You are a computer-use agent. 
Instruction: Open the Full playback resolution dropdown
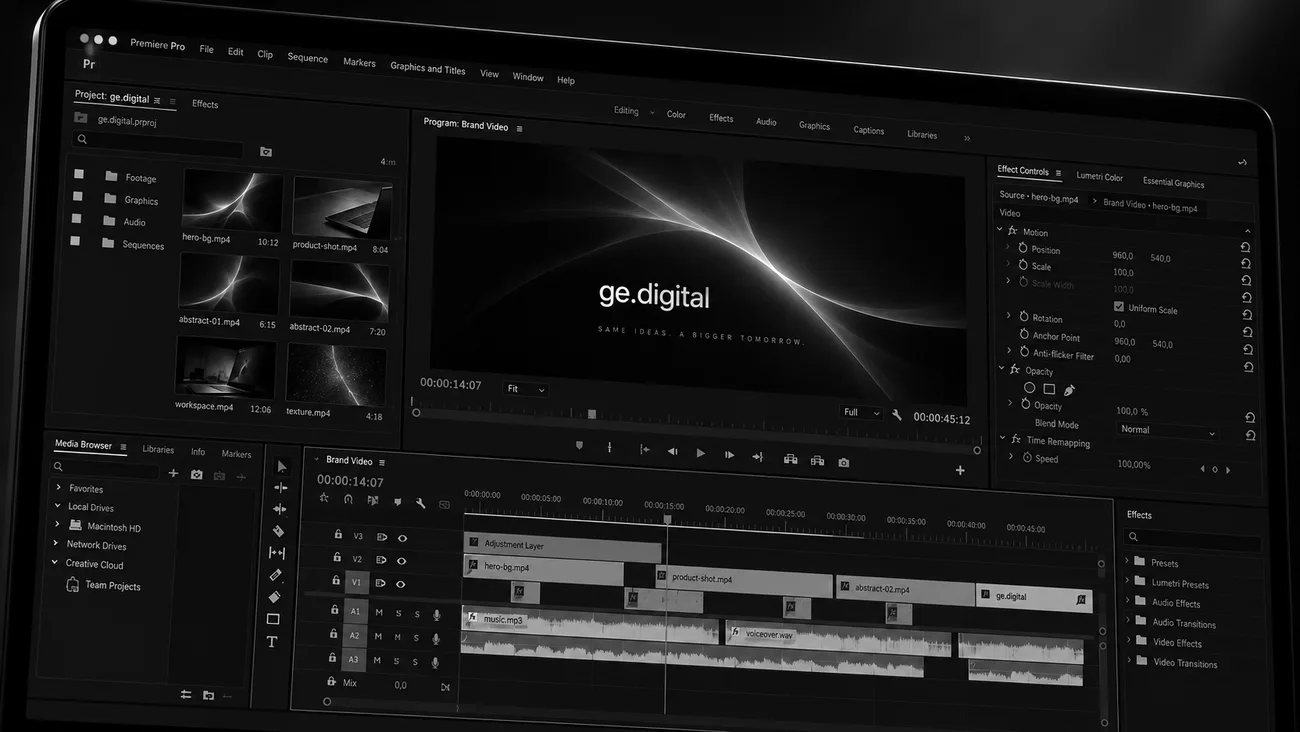861,412
